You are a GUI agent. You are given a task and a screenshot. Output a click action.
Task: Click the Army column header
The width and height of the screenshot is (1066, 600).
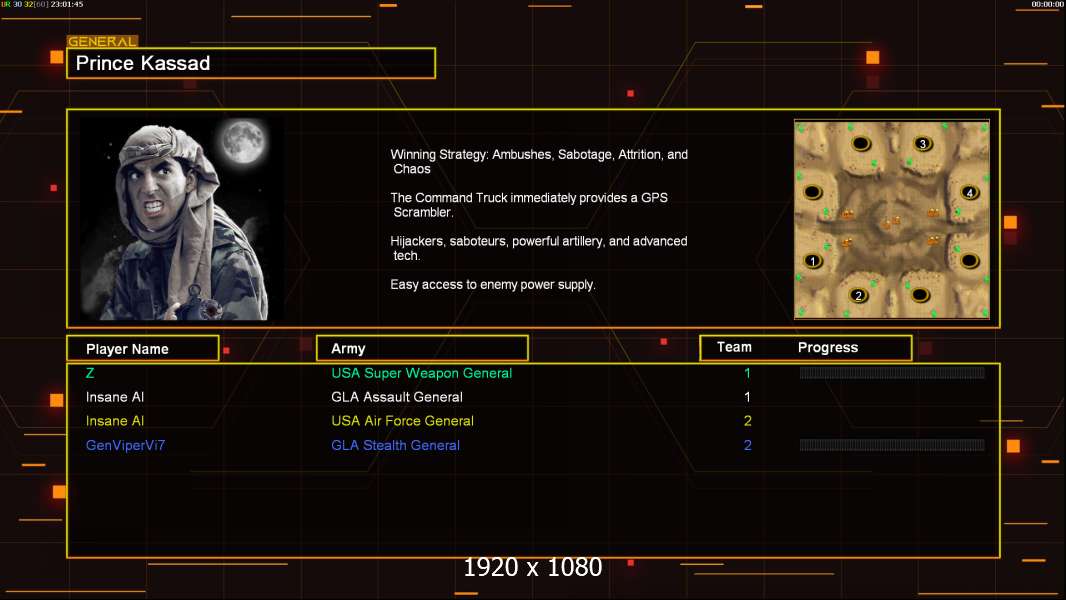pyautogui.click(x=422, y=349)
